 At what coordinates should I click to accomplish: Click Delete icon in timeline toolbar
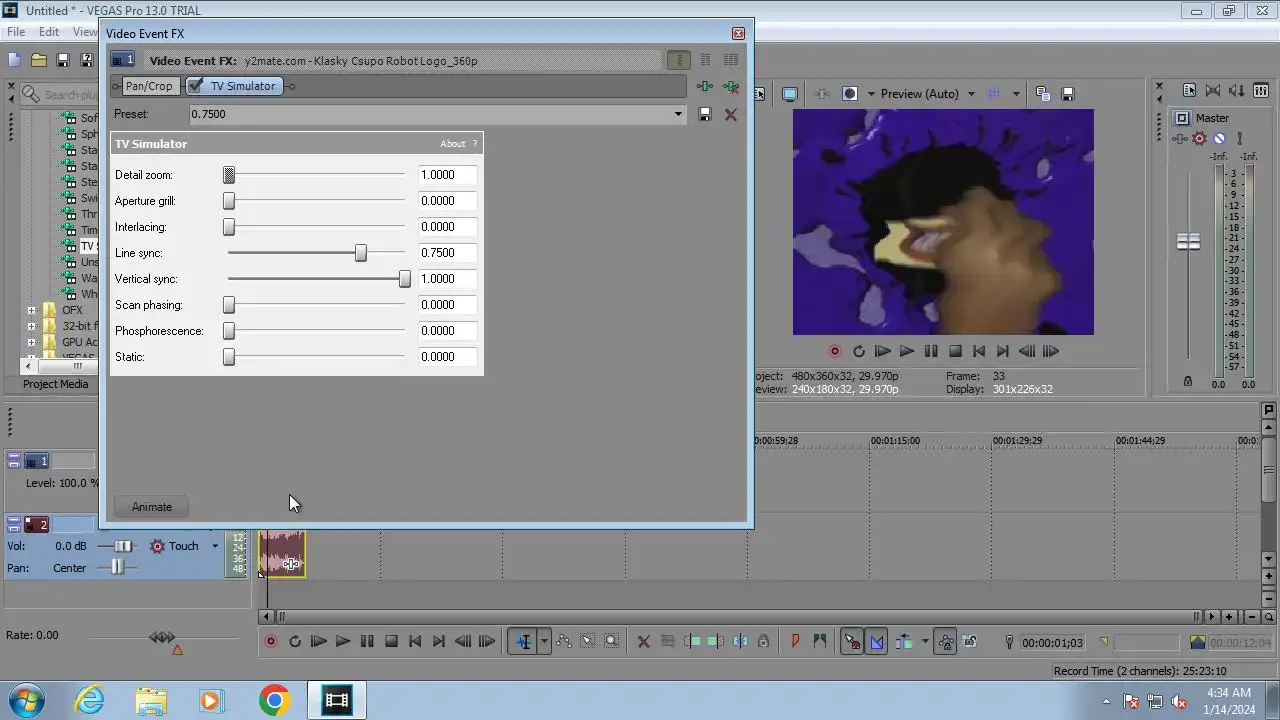pos(644,642)
